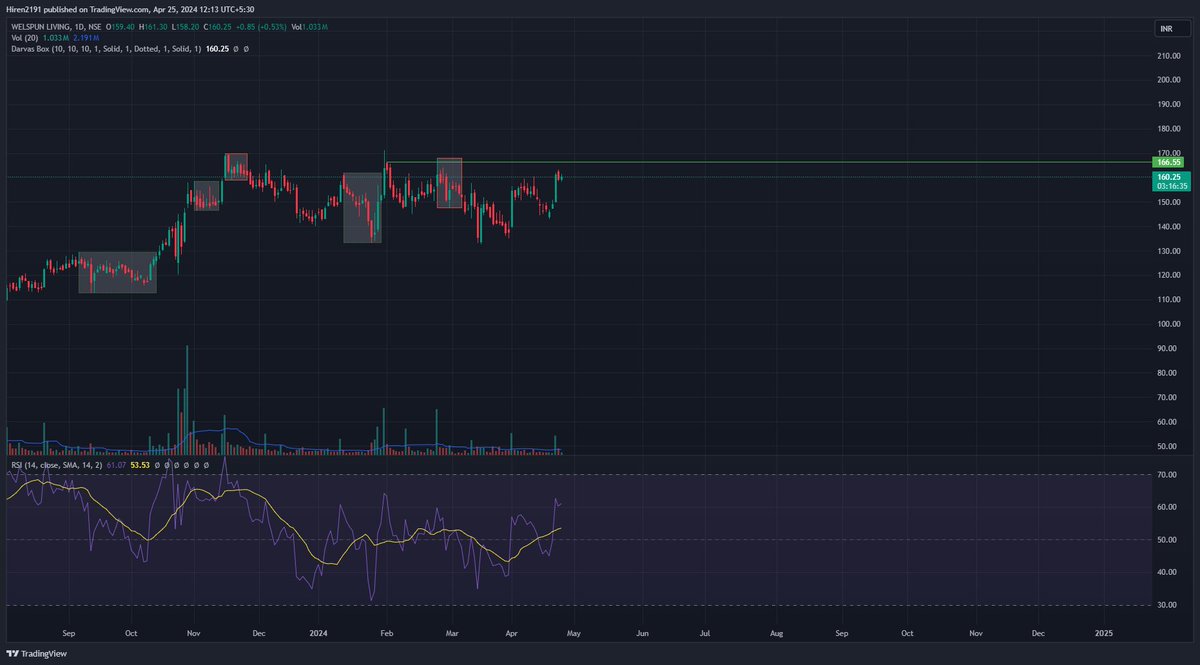
Task: Click the Sep label near chart start
Action: (68, 633)
